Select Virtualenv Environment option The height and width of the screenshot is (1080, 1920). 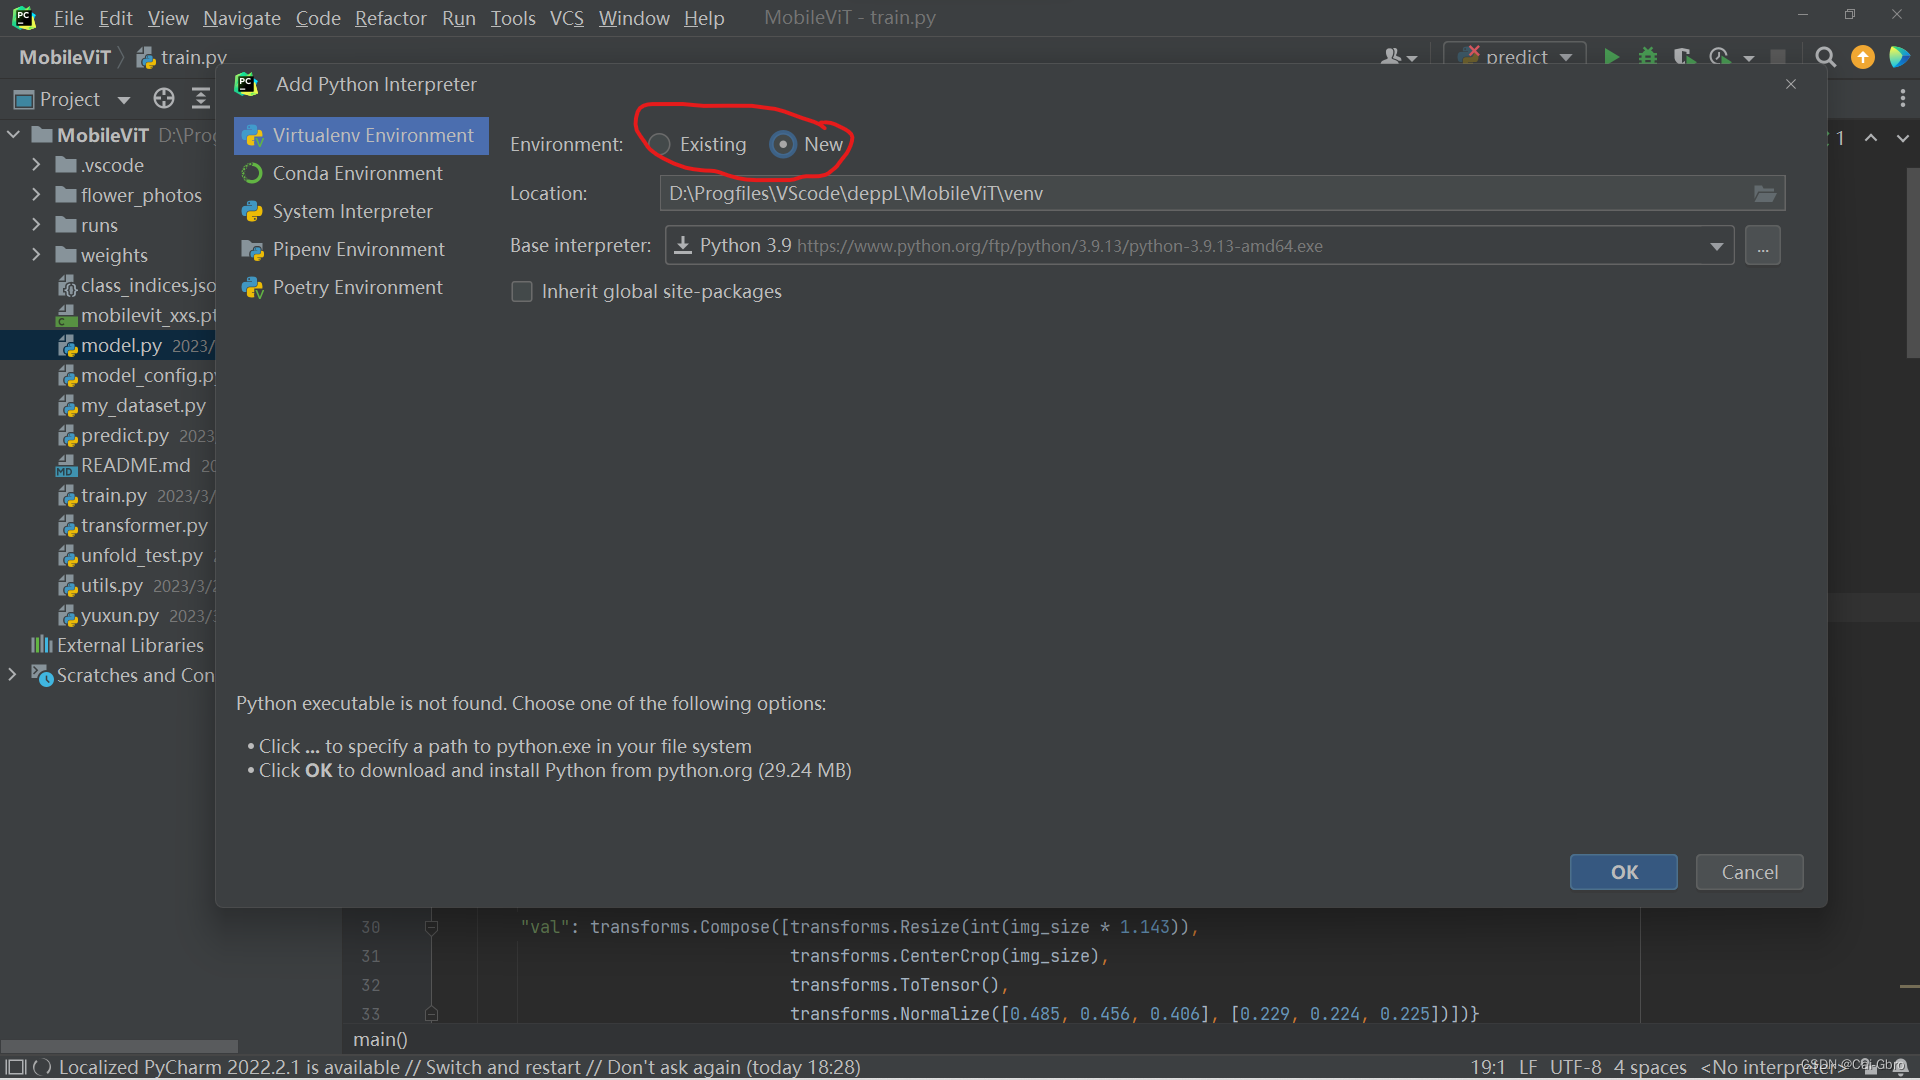click(x=361, y=135)
